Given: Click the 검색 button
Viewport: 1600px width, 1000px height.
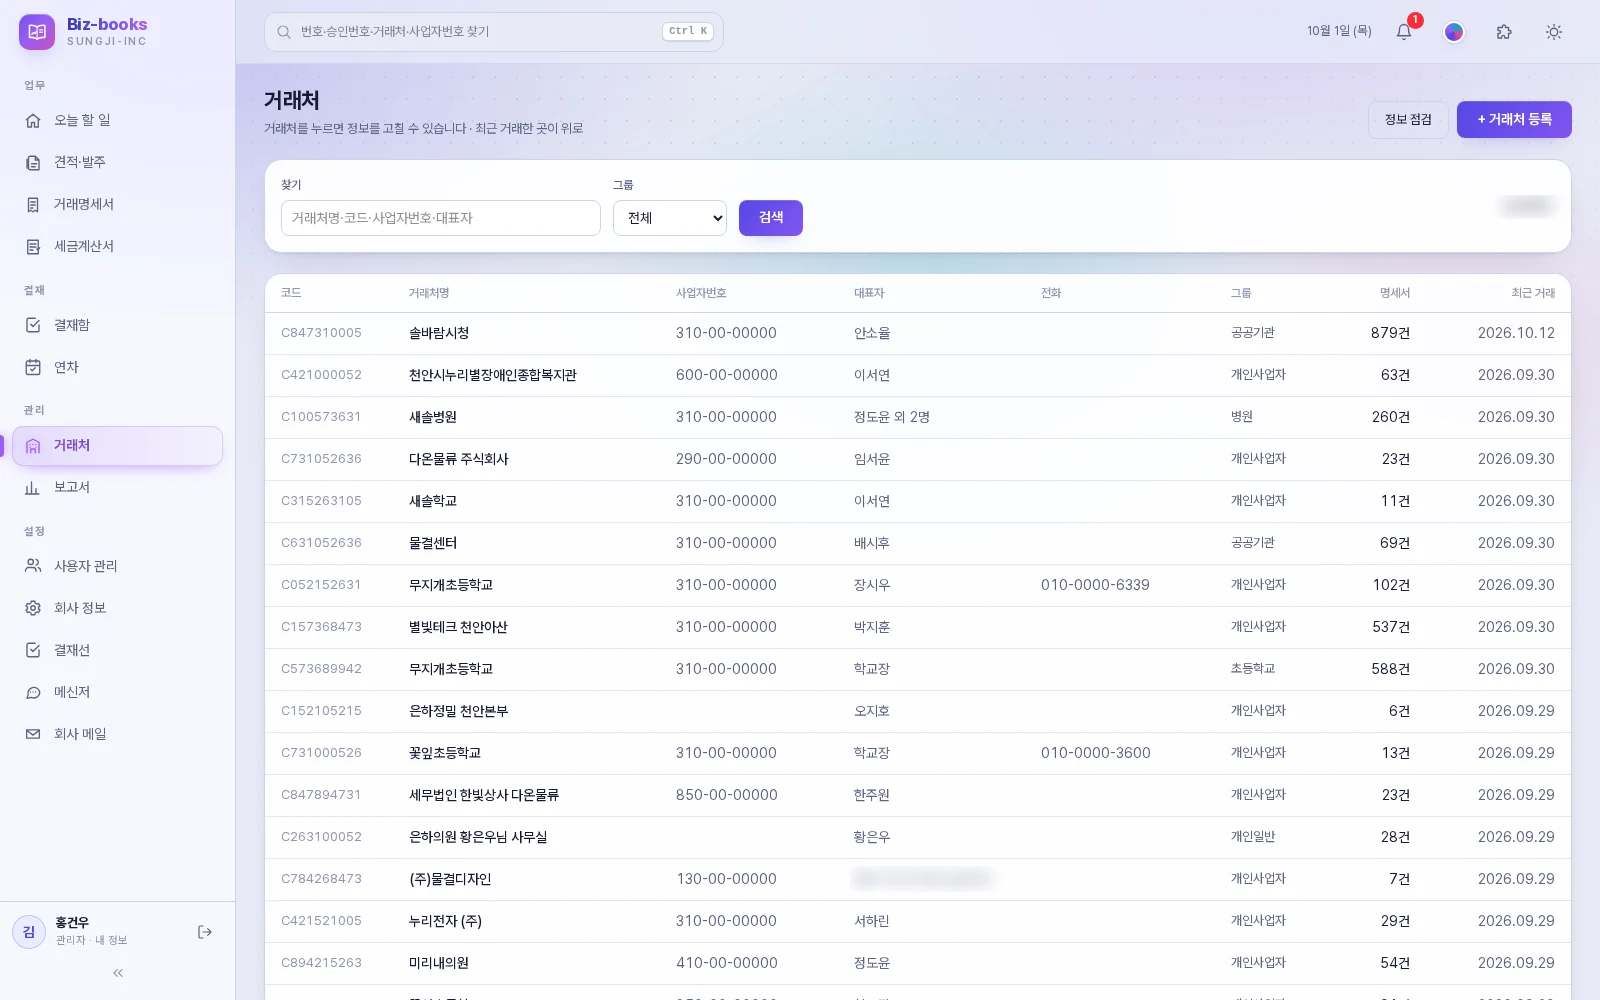Looking at the screenshot, I should pyautogui.click(x=771, y=218).
